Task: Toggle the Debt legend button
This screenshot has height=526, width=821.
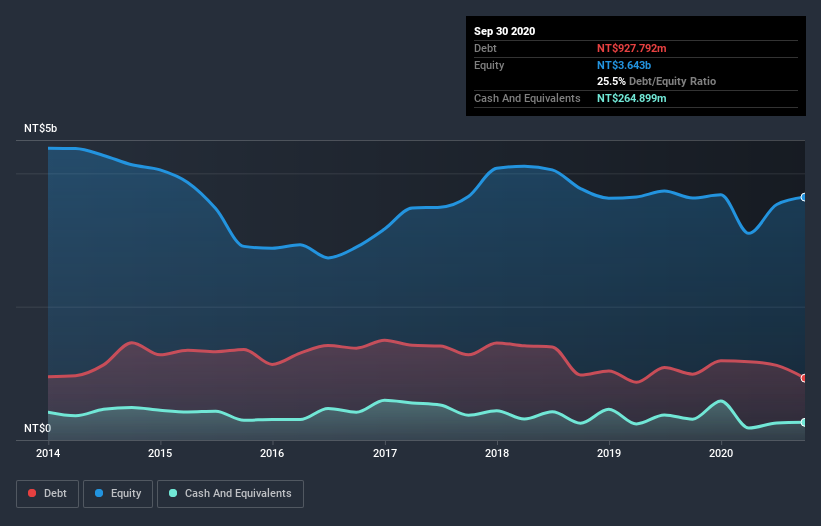Action: [48, 494]
